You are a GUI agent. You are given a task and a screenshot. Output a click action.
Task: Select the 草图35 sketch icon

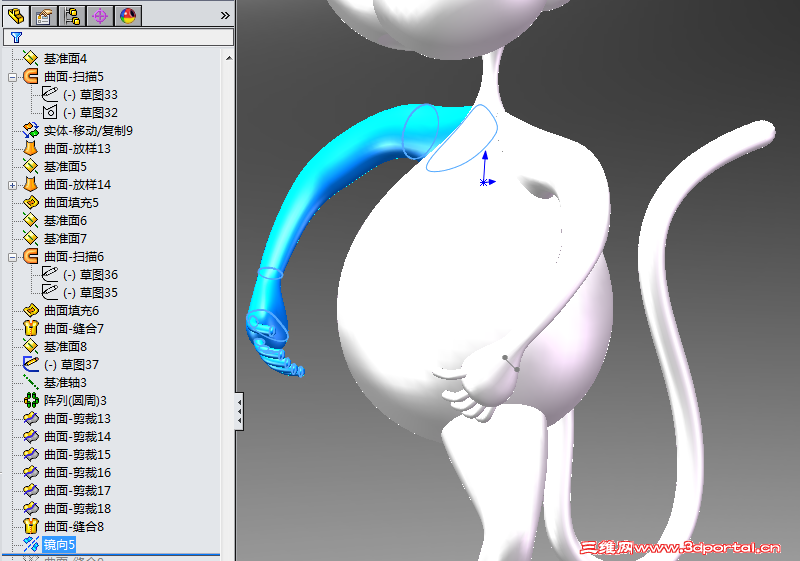[x=49, y=292]
